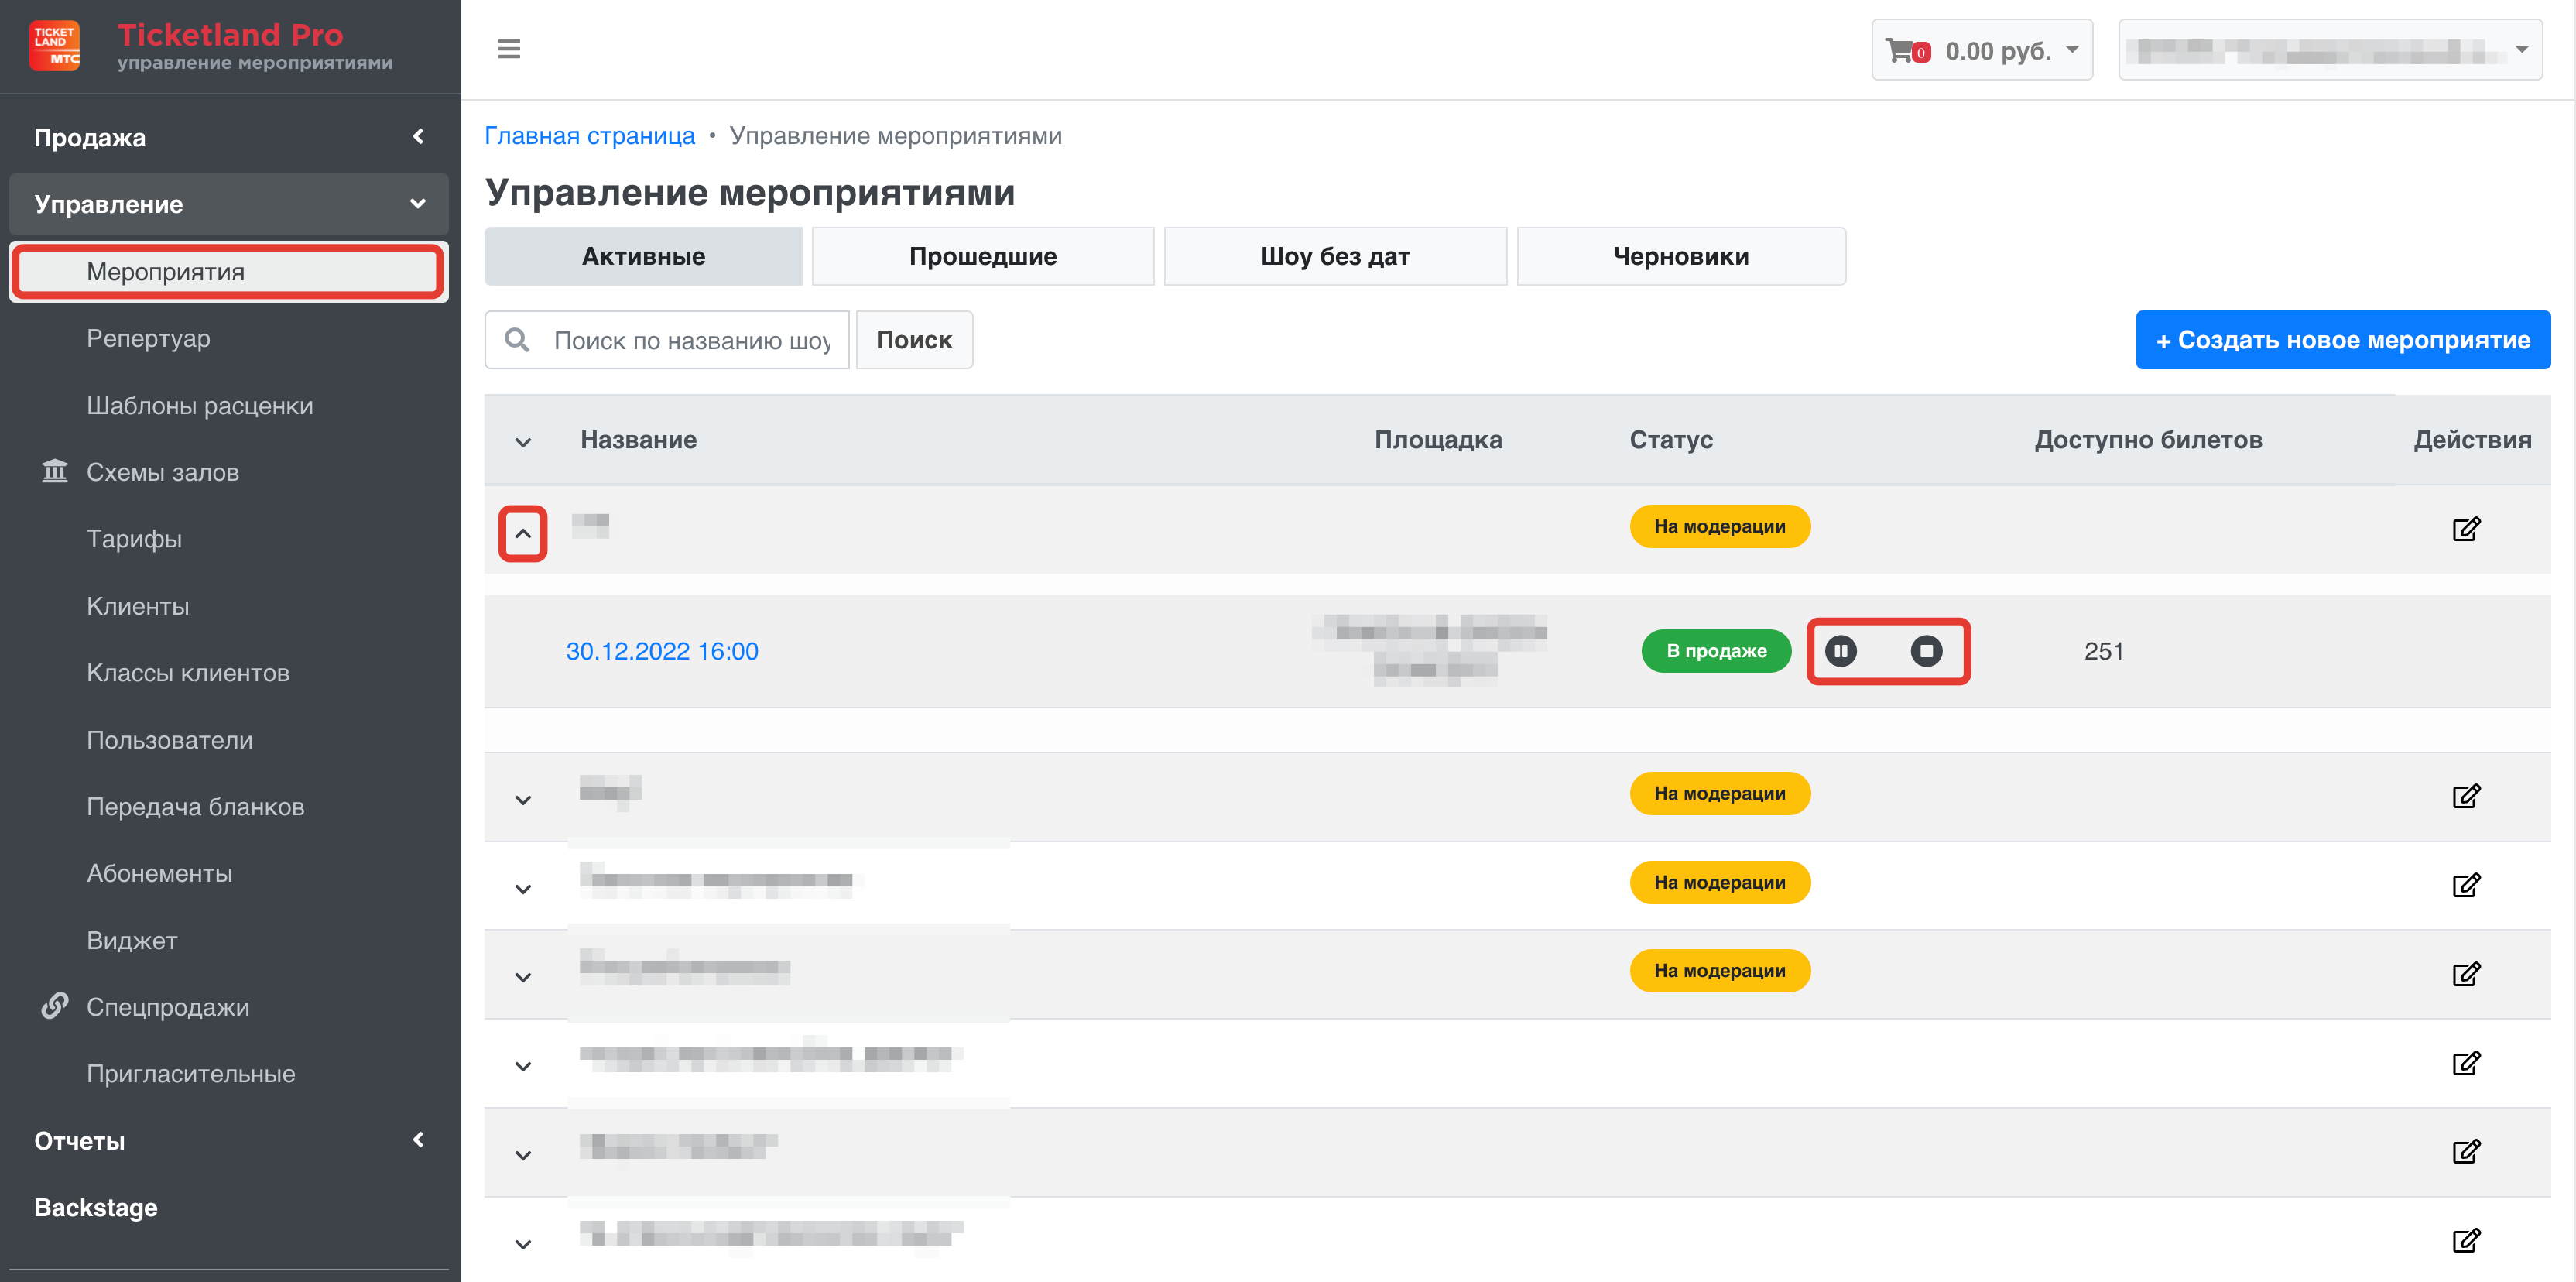Expand the second event row
Screen dimensions: 2576x1282
tap(523, 800)
